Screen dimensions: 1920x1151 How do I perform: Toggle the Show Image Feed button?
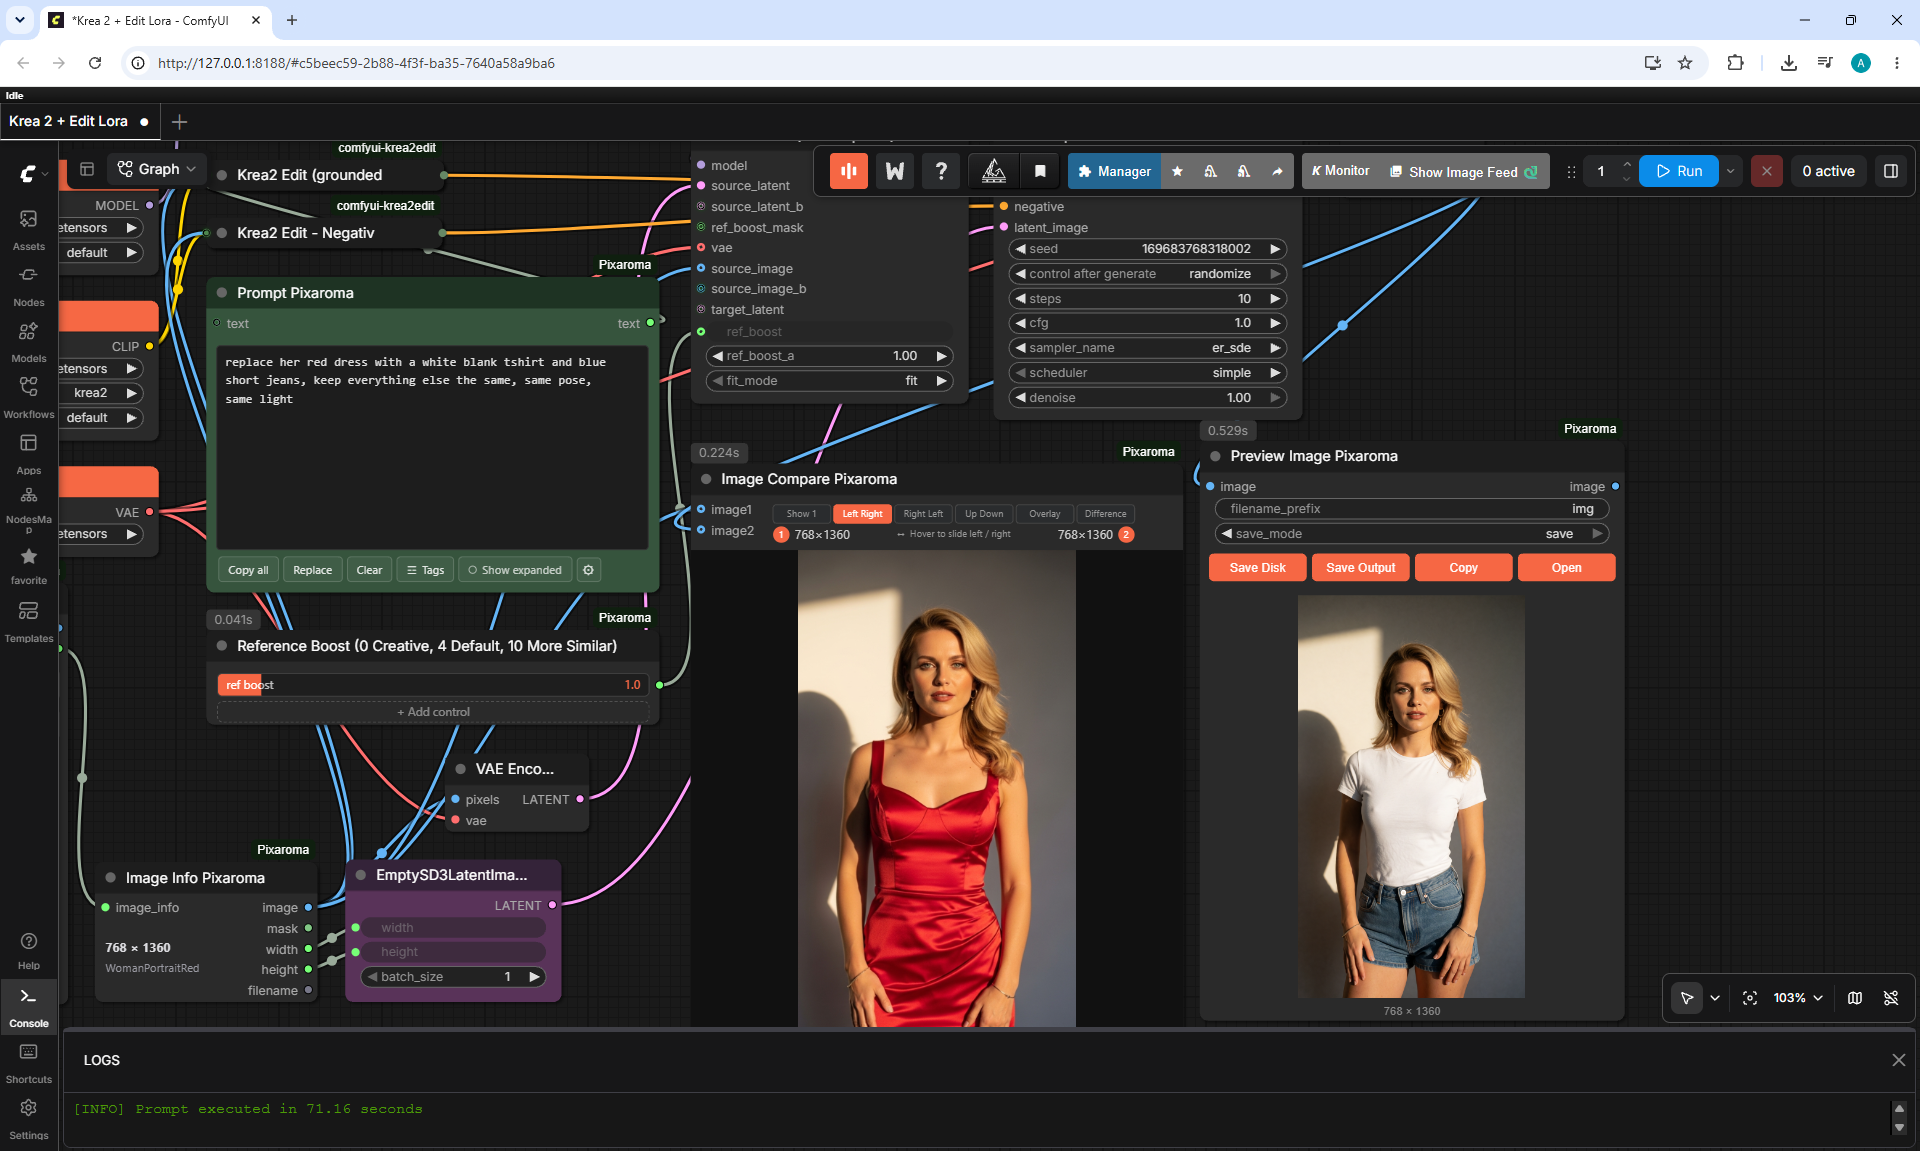[x=1464, y=172]
